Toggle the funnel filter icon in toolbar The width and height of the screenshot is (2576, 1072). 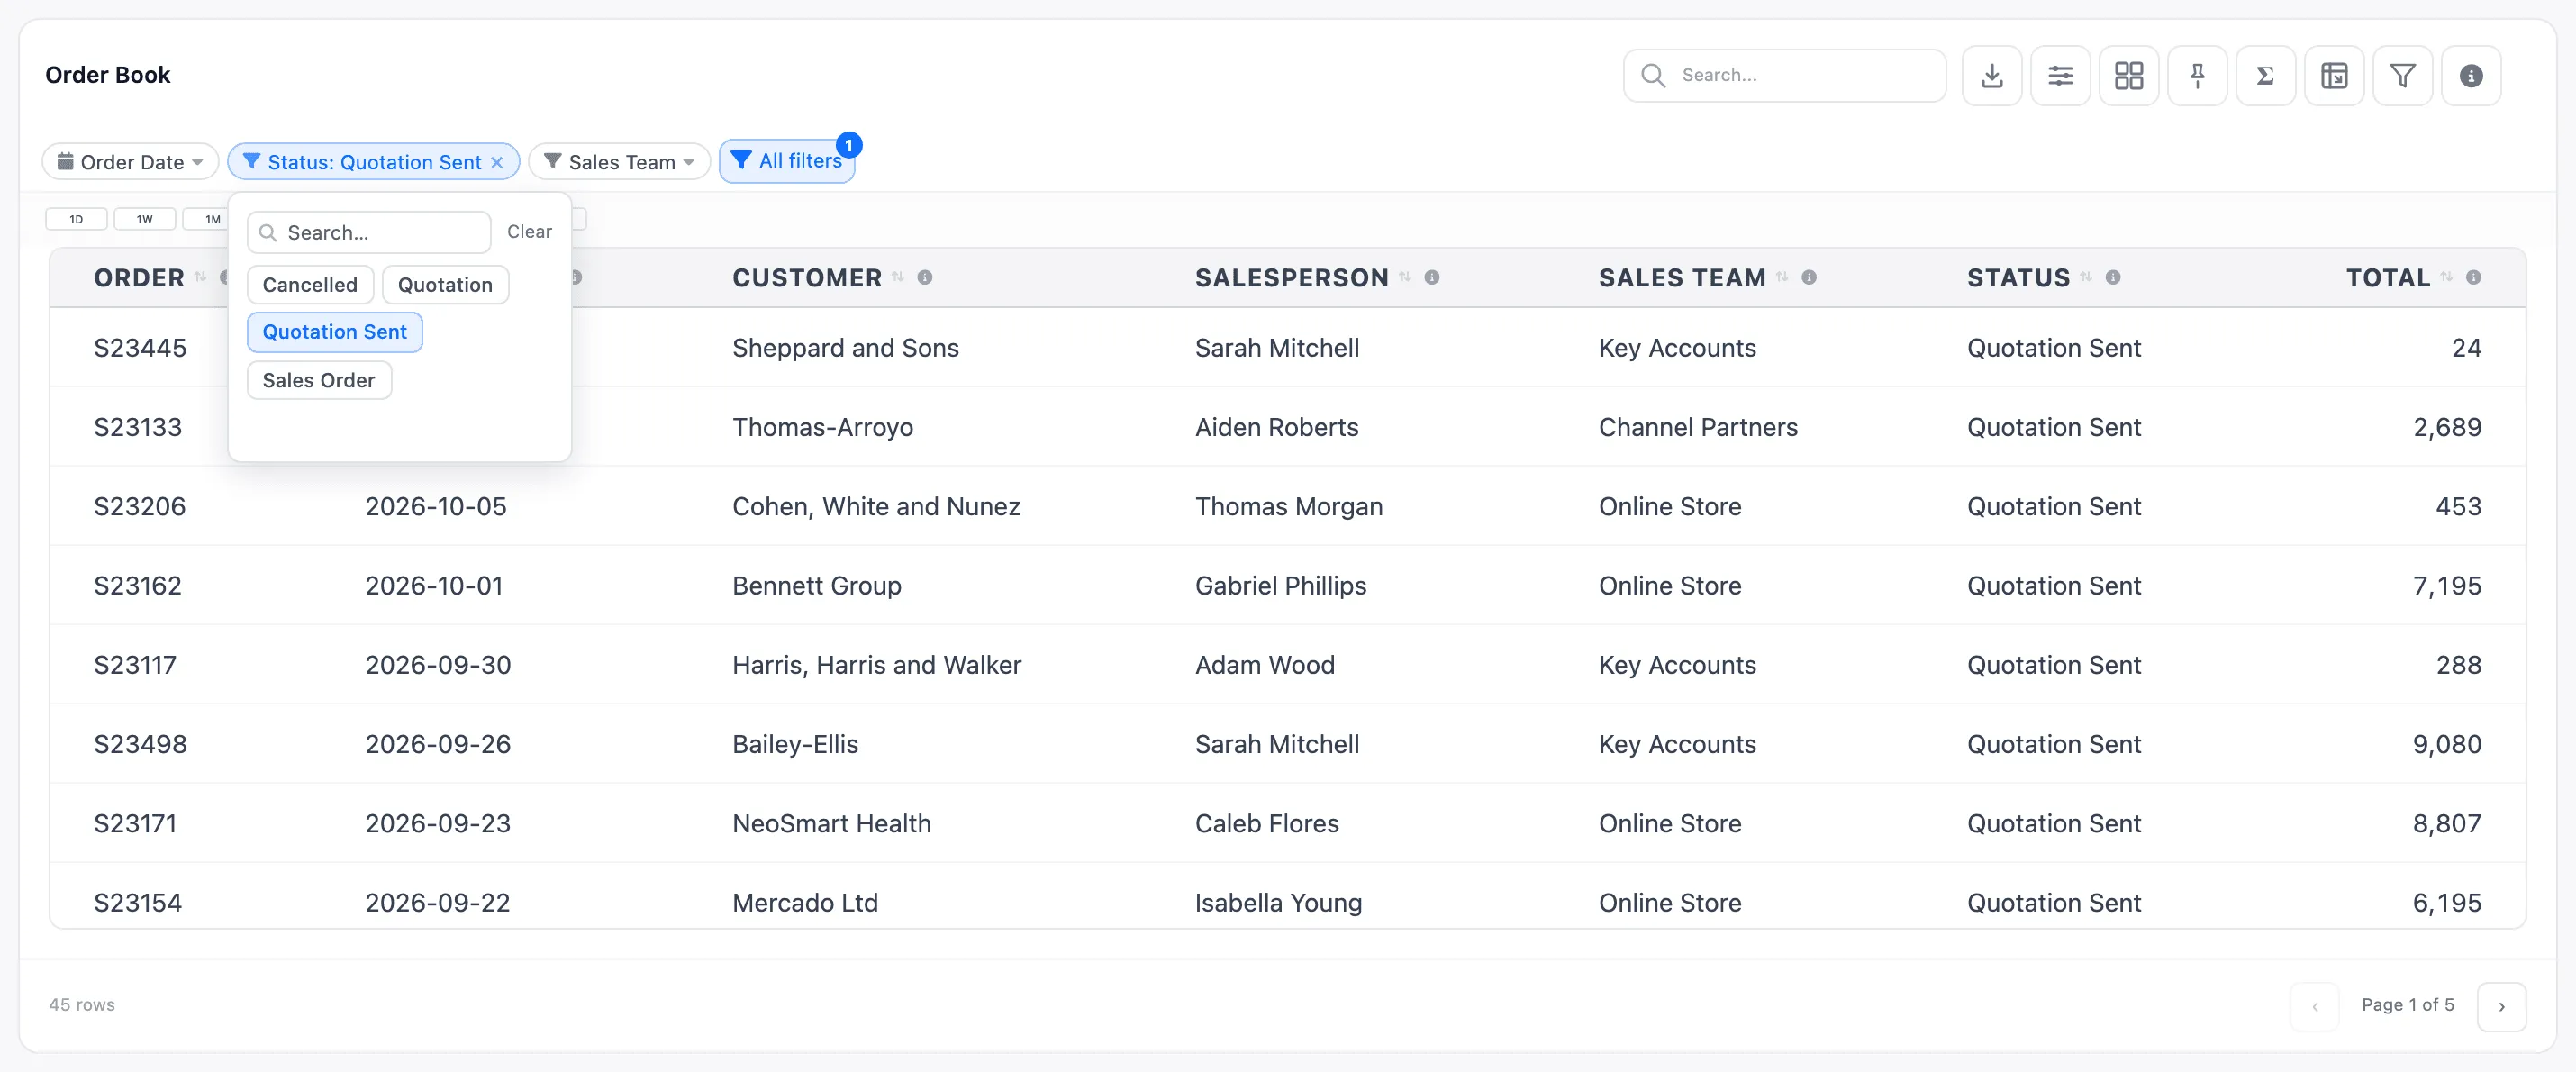tap(2402, 75)
